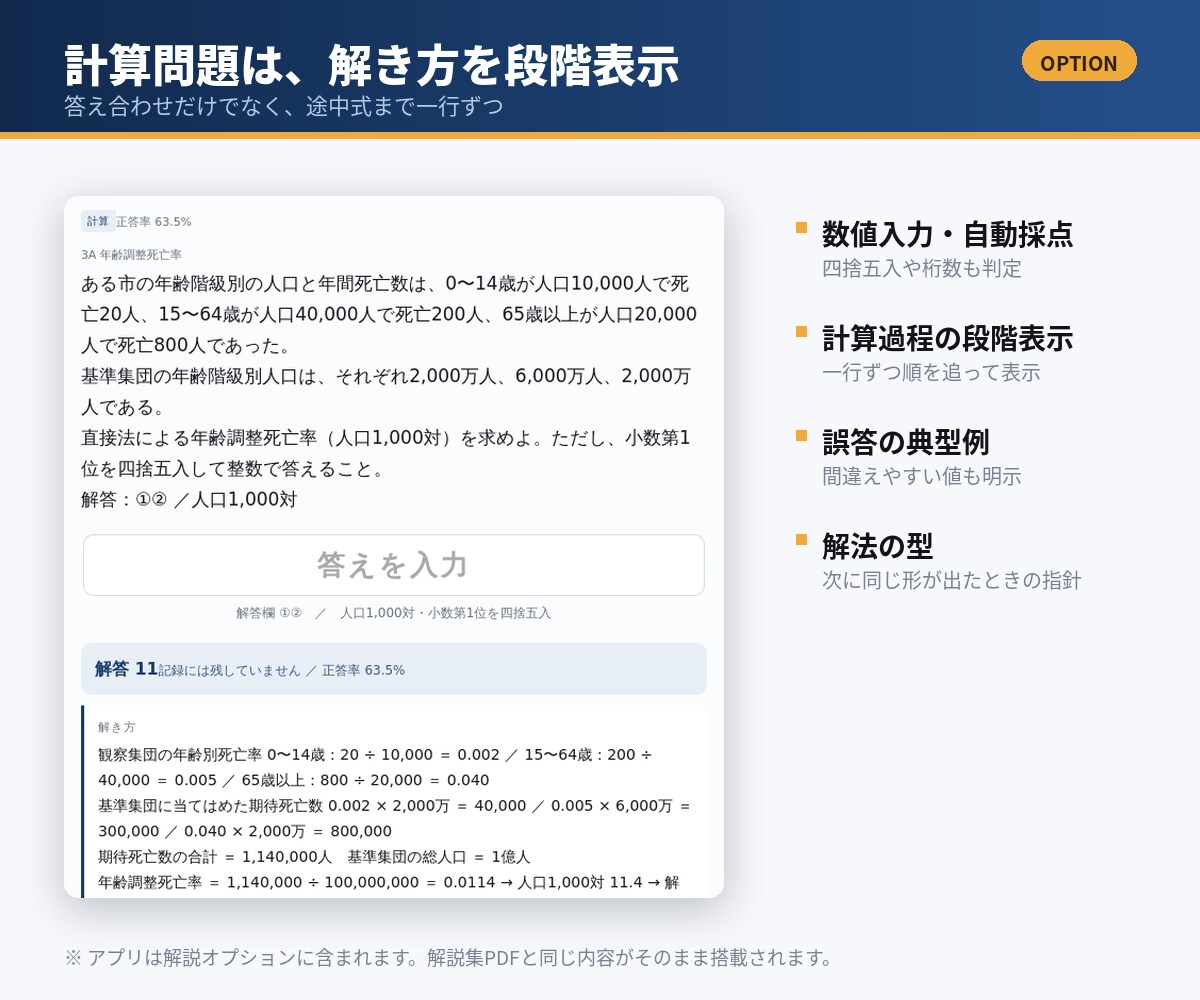This screenshot has height=1000, width=1200.
Task: Click the 年齢調整死亡率 = 1,140,000 ÷ 100,000,000 line
Action: pyautogui.click(x=389, y=882)
